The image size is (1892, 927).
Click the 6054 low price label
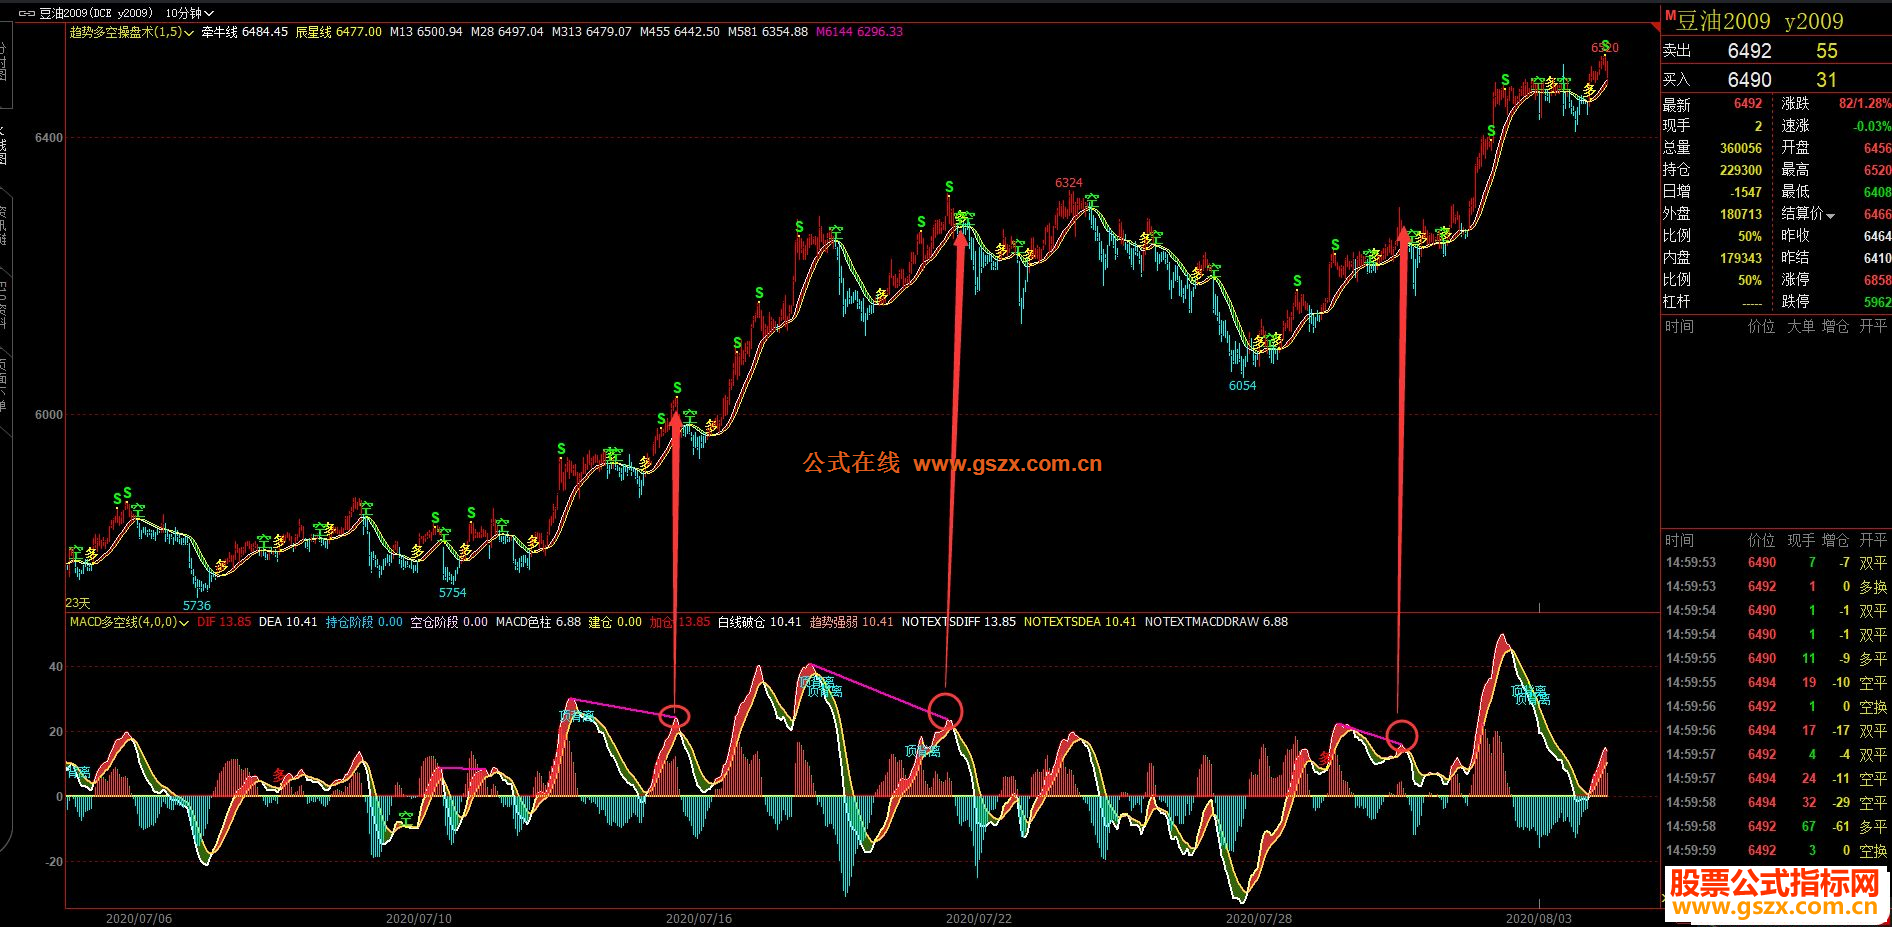tap(1242, 386)
